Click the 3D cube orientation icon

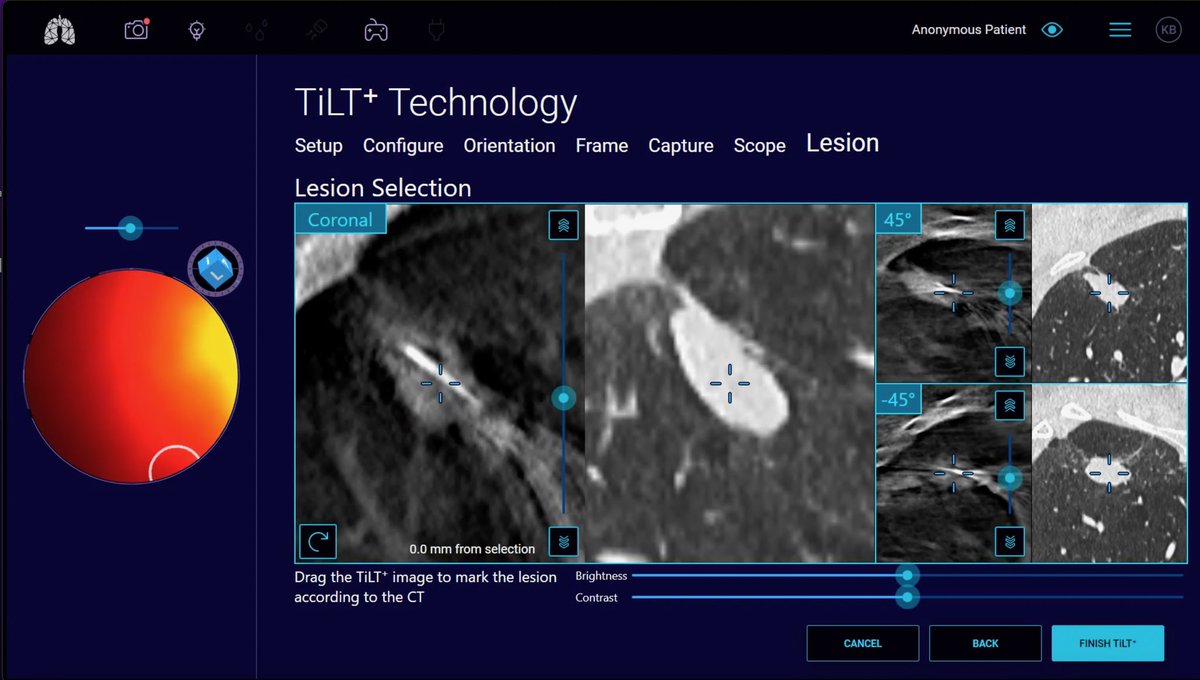pos(215,269)
